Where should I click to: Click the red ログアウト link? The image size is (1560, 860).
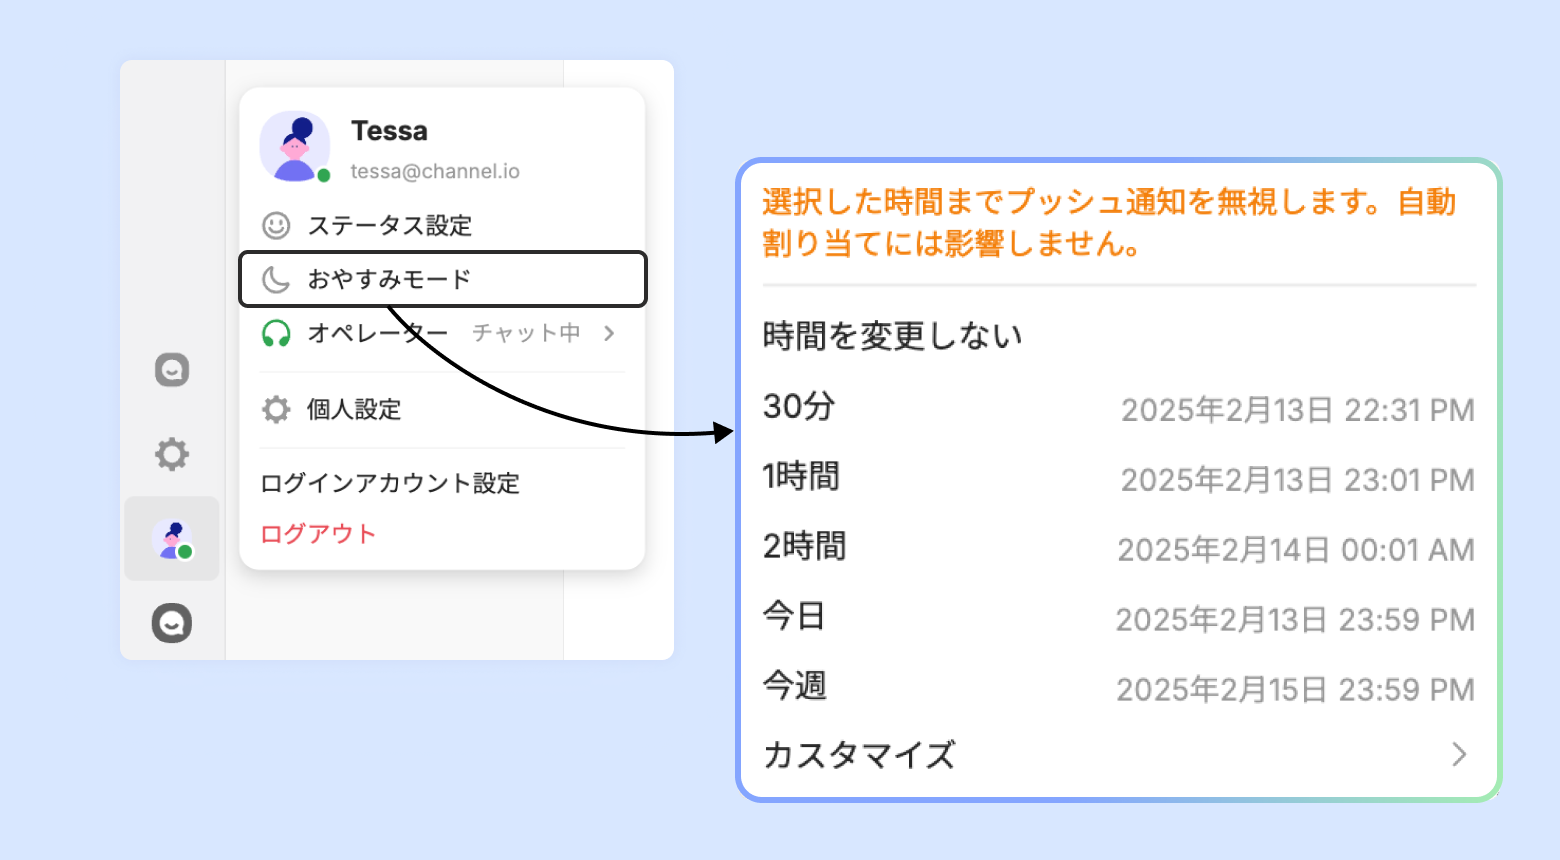coord(318,534)
